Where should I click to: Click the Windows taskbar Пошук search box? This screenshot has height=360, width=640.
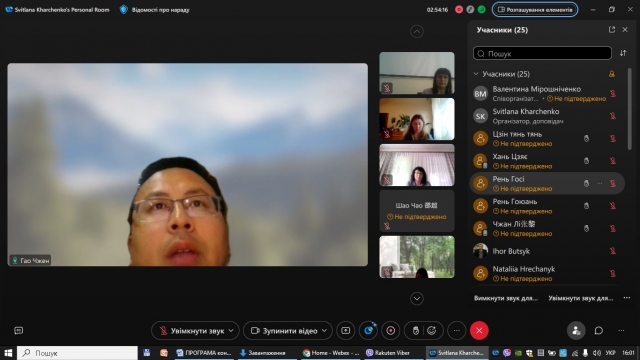(x=78, y=353)
